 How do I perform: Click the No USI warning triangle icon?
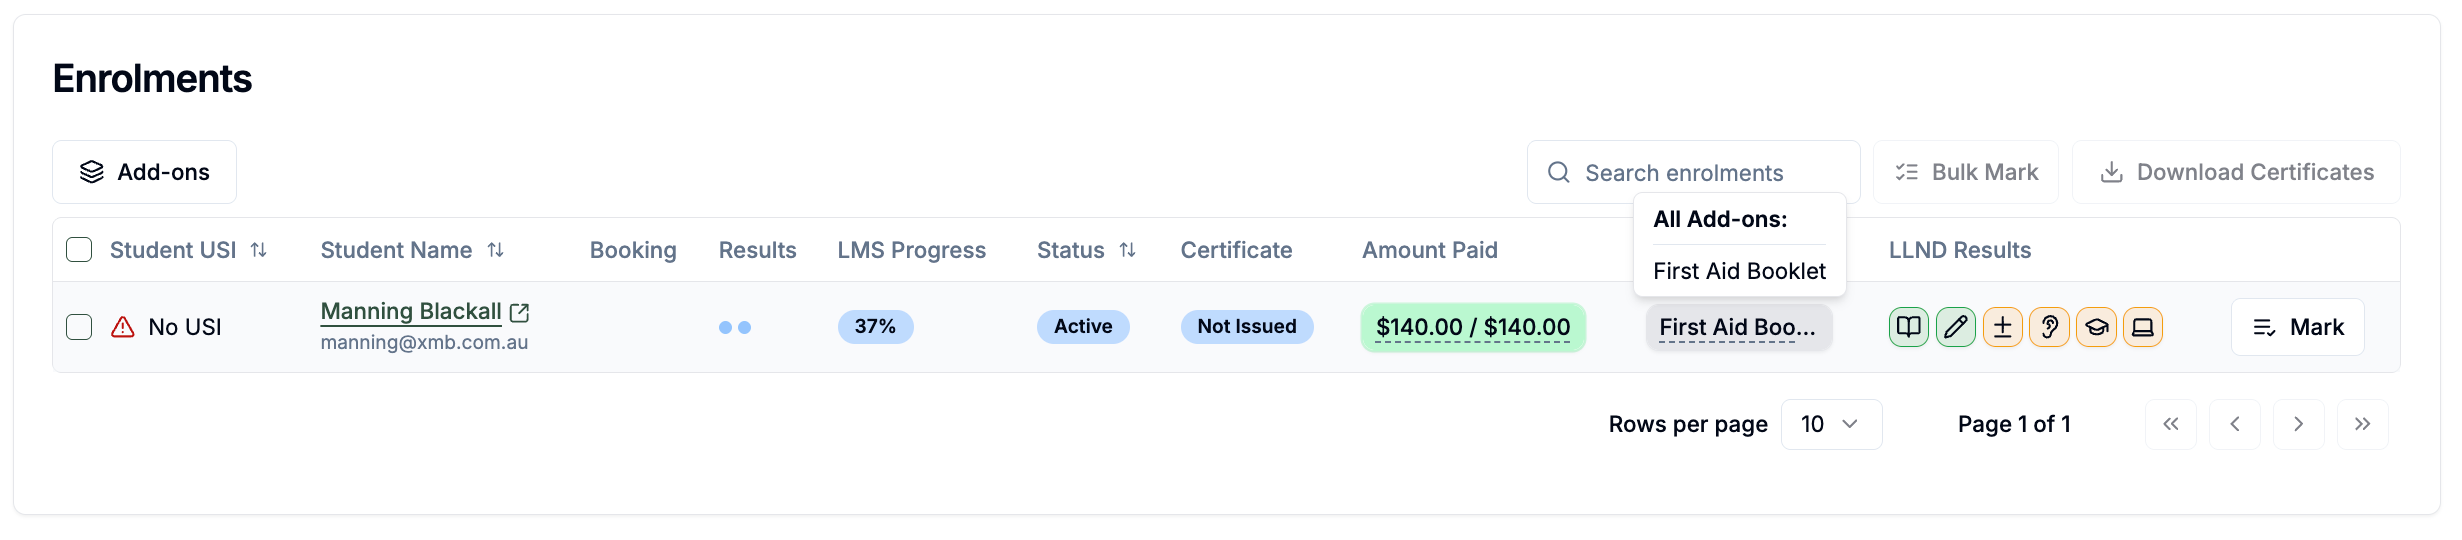[123, 327]
